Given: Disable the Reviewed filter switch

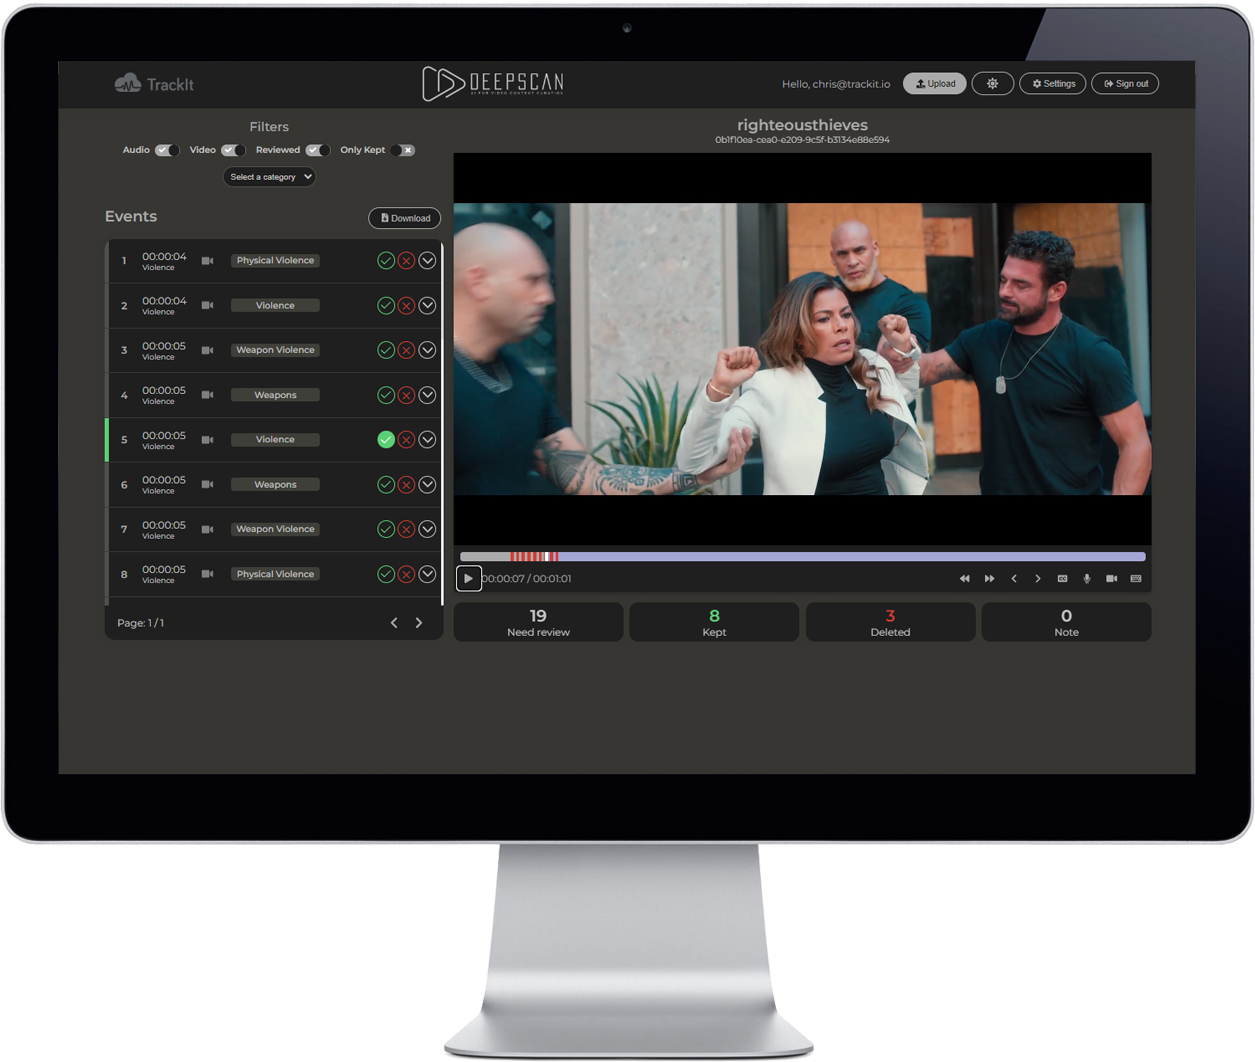Looking at the screenshot, I should tap(318, 150).
